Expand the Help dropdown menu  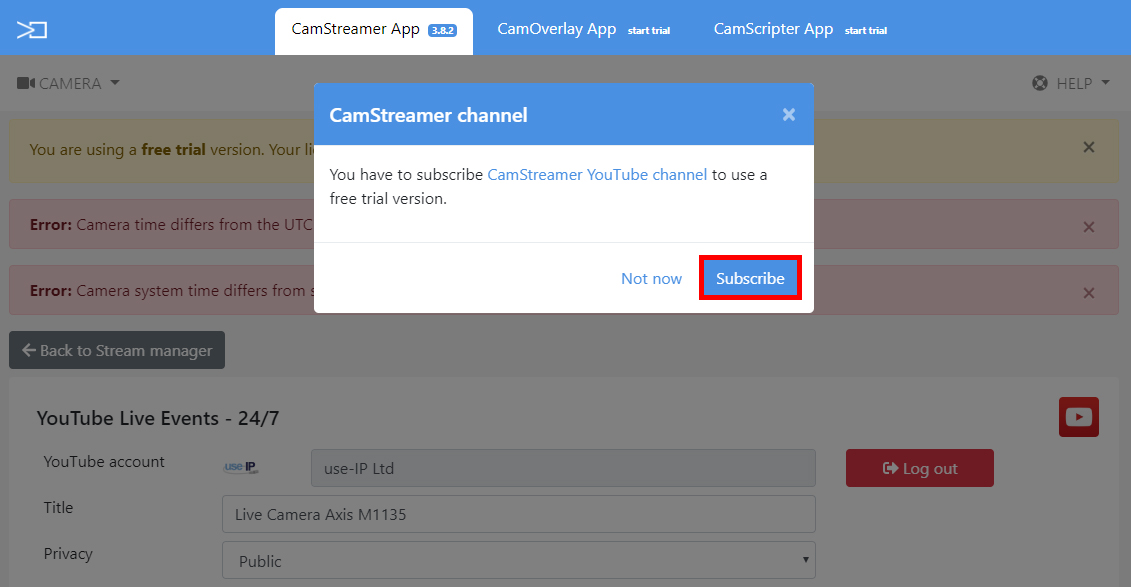coord(1071,83)
